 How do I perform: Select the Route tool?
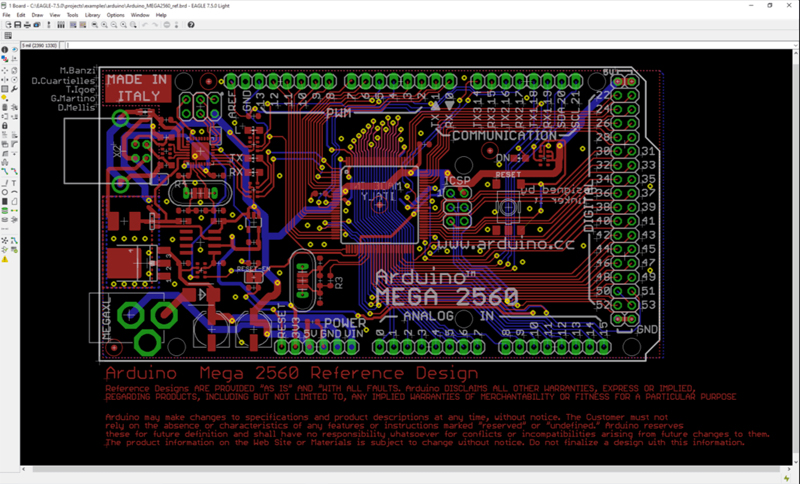point(5,171)
